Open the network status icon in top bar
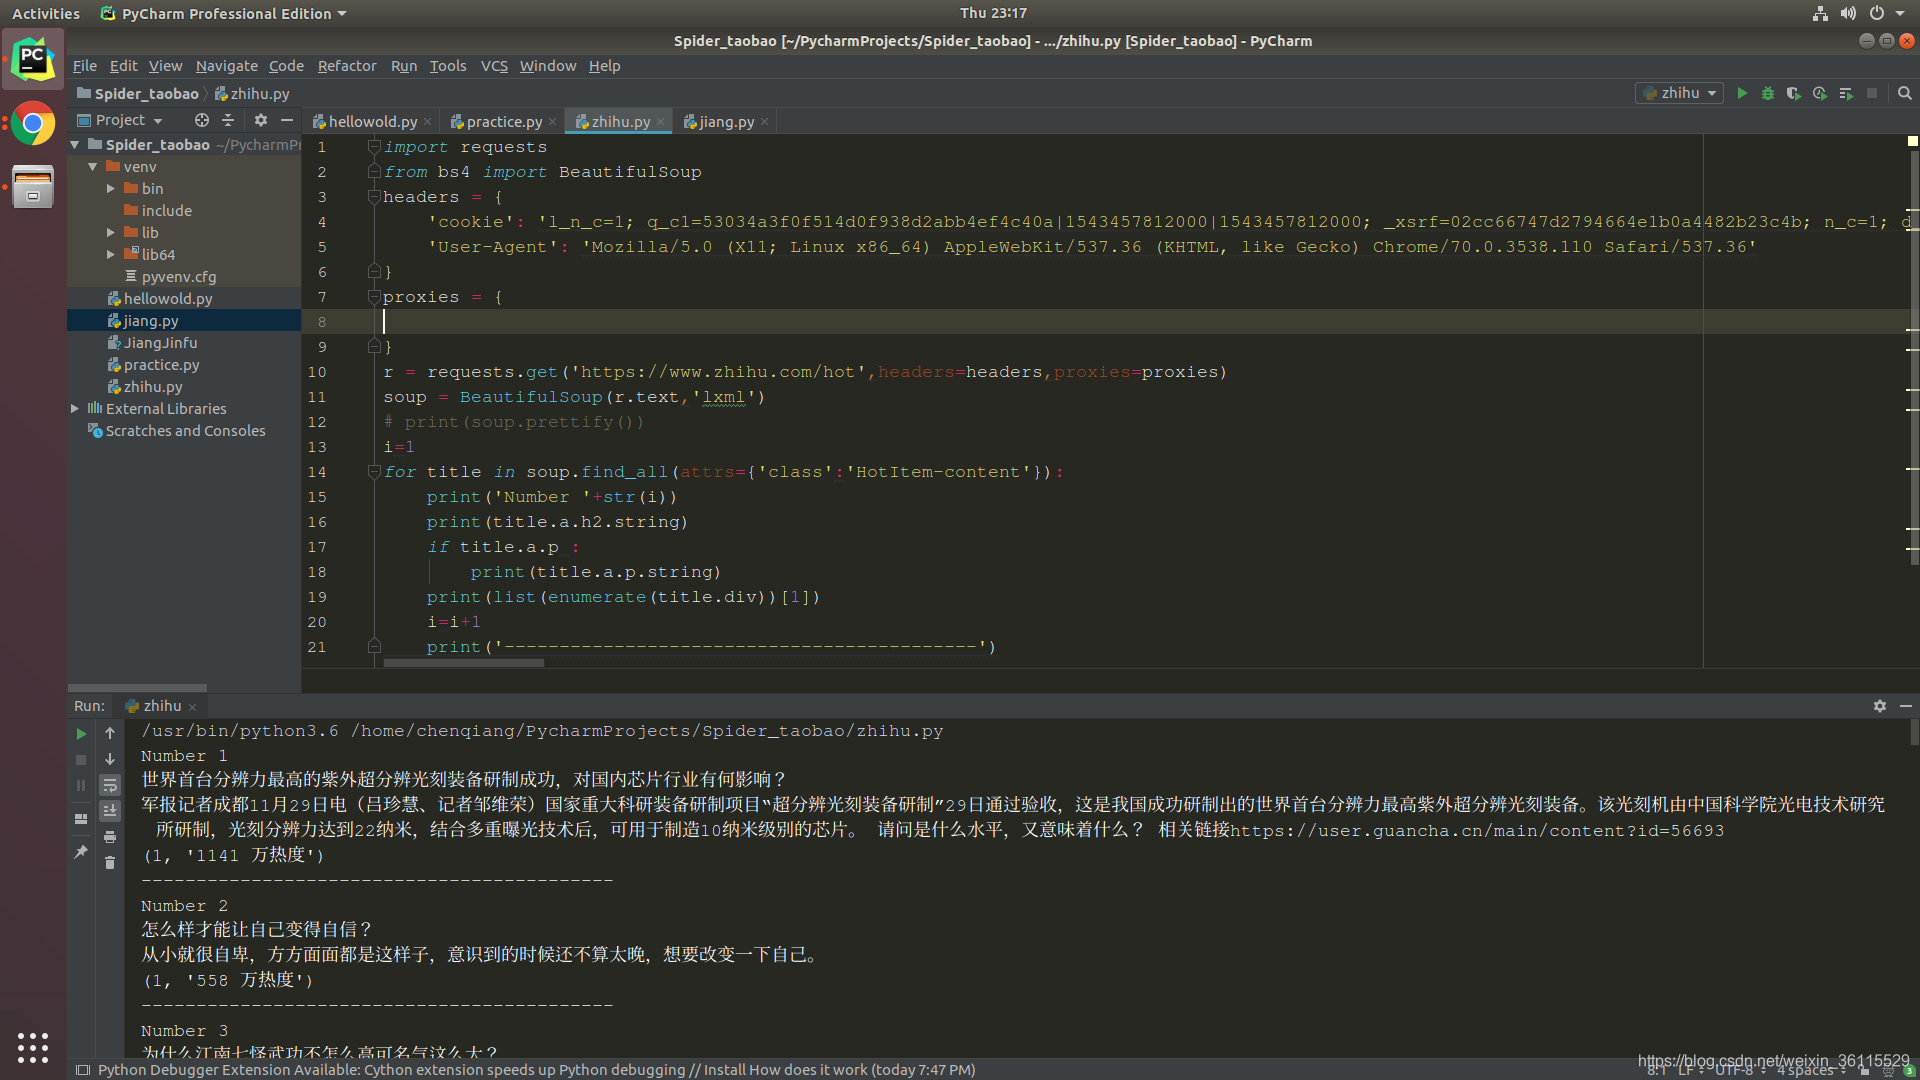 click(1820, 13)
